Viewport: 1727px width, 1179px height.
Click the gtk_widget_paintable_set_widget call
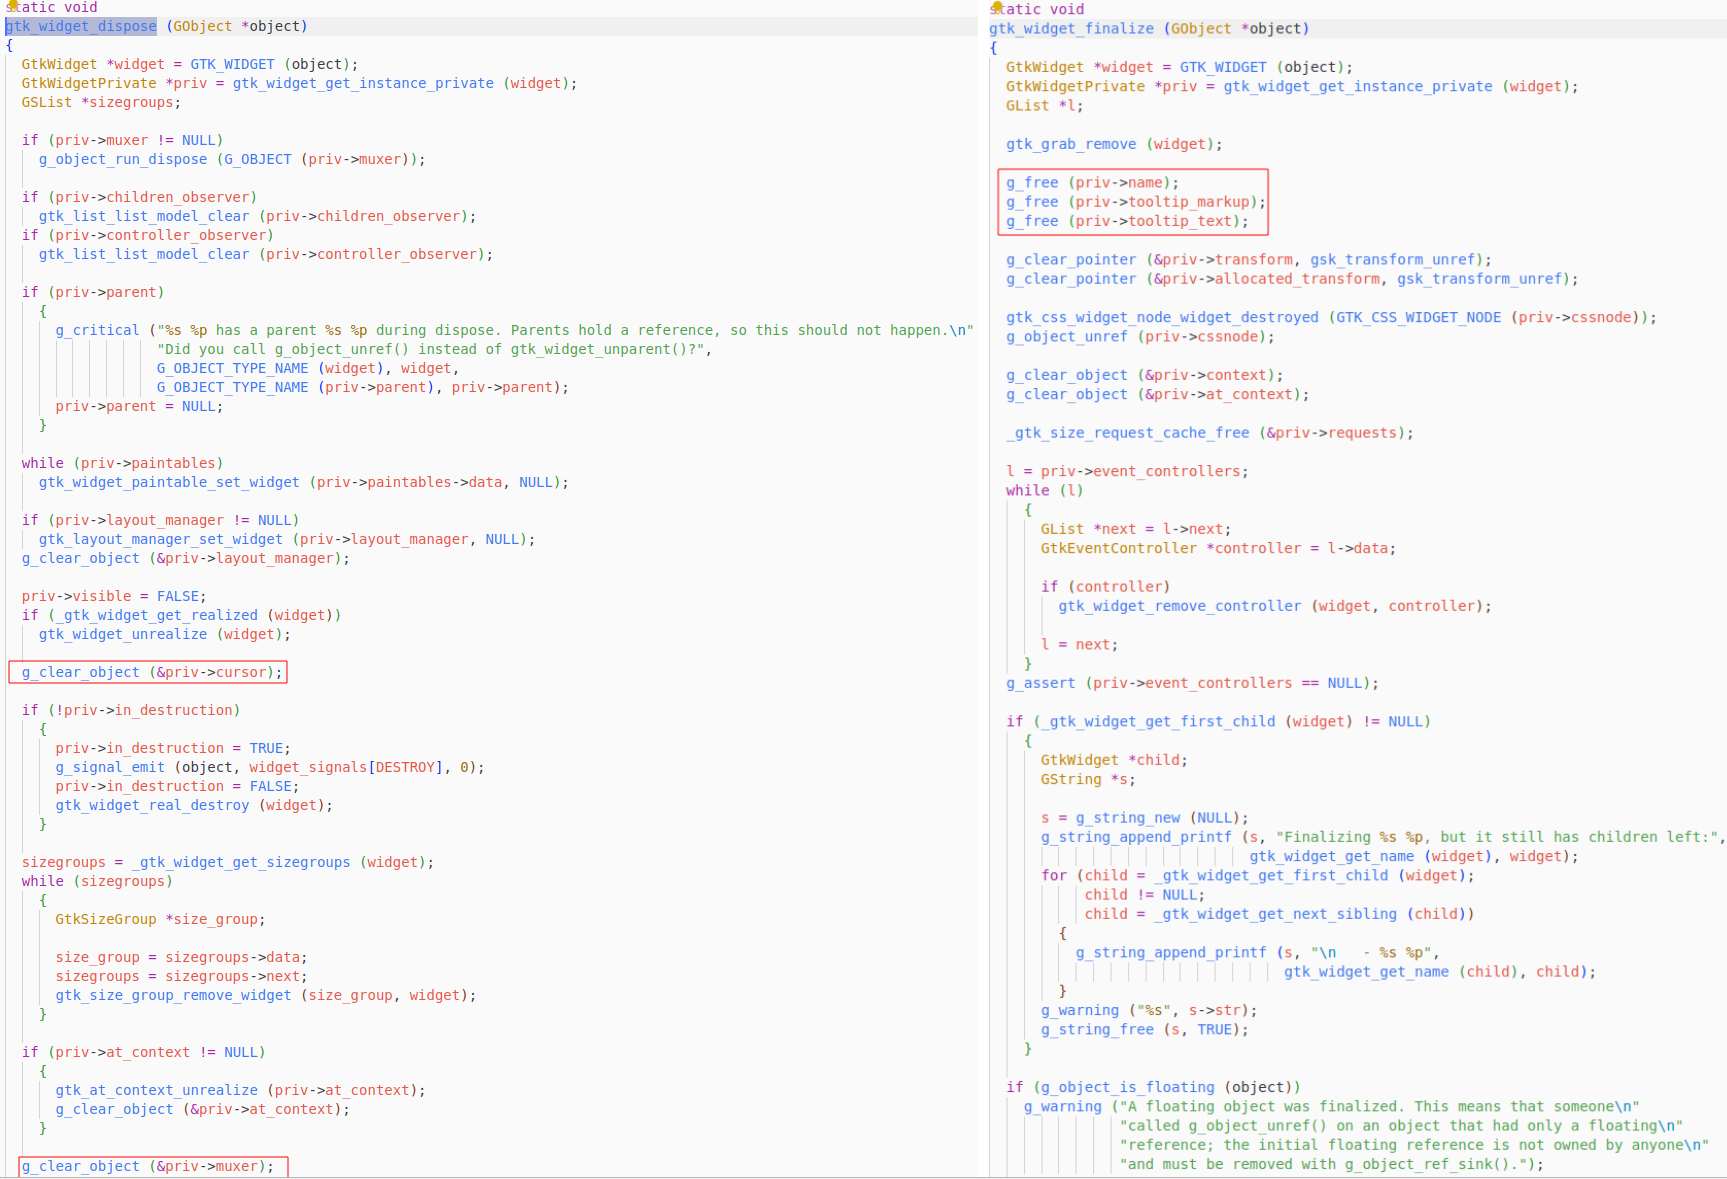click(303, 482)
